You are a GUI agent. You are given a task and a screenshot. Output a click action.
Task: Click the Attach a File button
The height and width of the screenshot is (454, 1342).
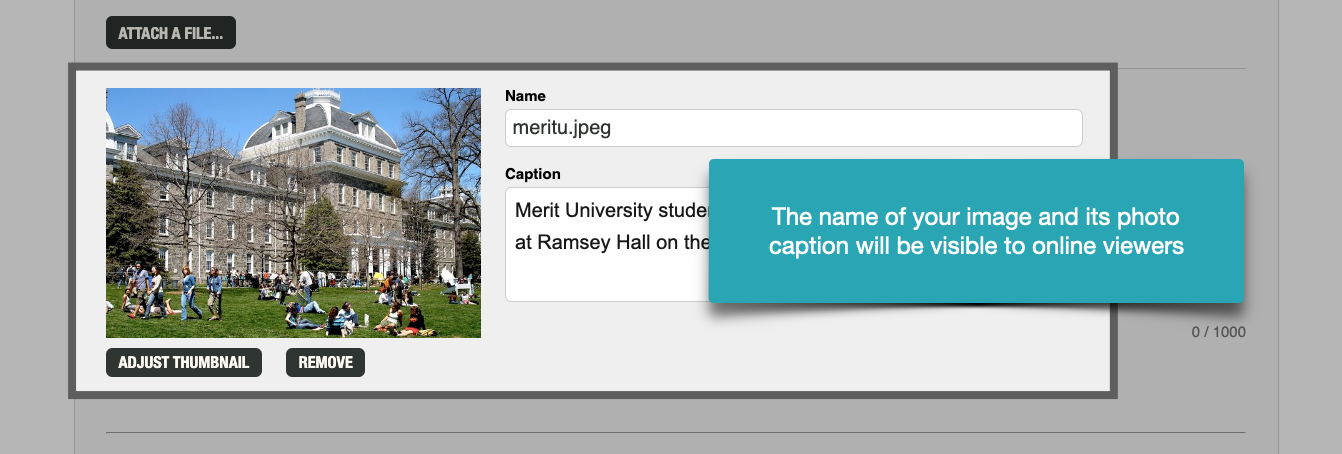(171, 33)
